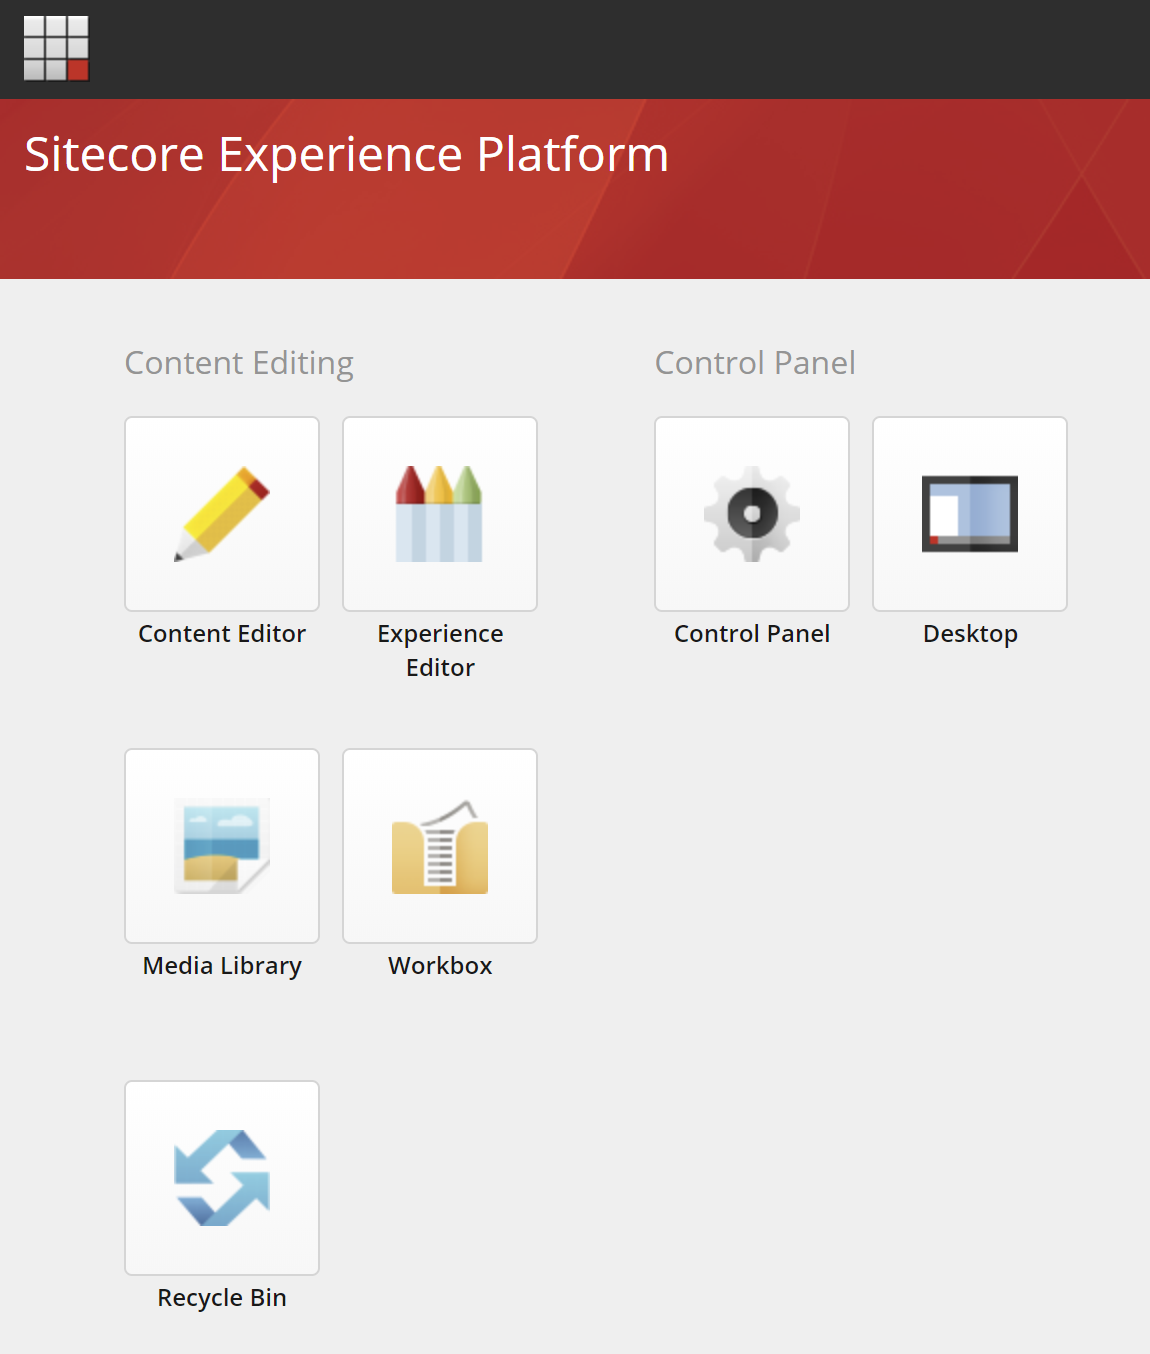Click the Sitecore Experience Platform title

click(x=346, y=155)
